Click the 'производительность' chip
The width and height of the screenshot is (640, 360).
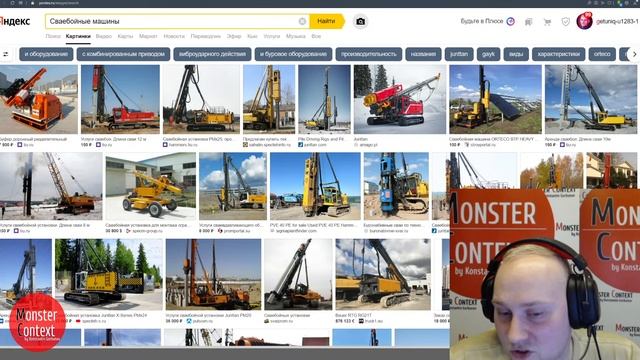point(369,54)
